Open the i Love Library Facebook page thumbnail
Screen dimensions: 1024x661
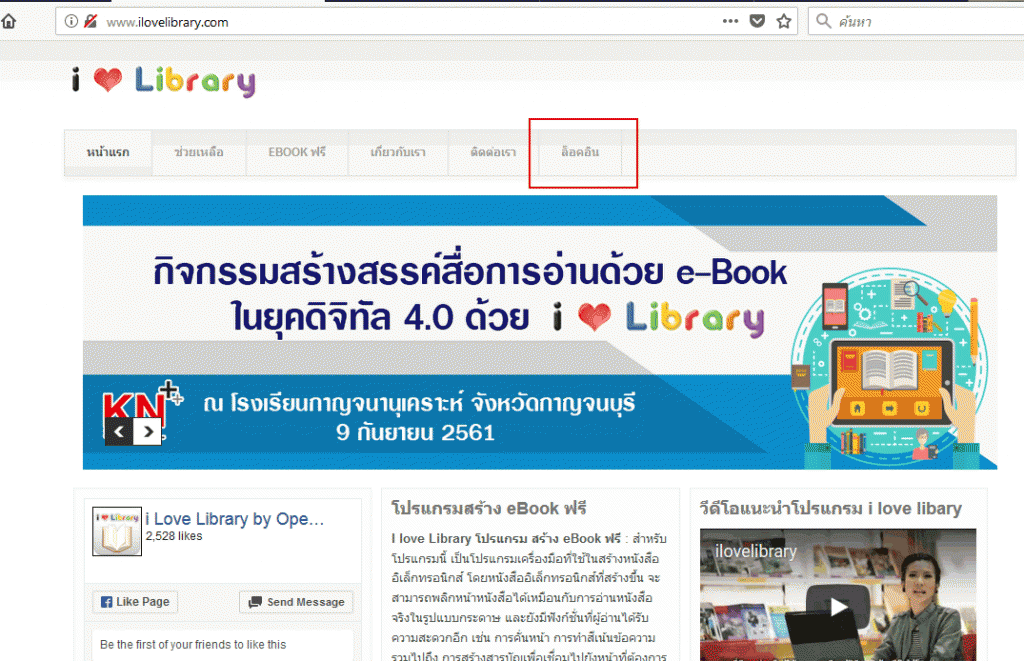[117, 531]
